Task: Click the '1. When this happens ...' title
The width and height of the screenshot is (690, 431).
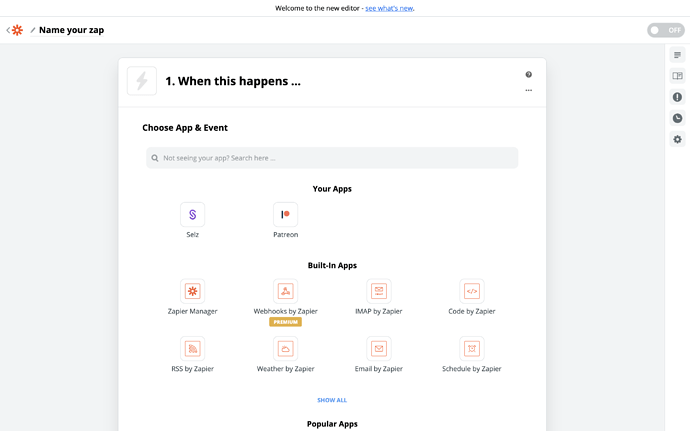Action: (233, 81)
